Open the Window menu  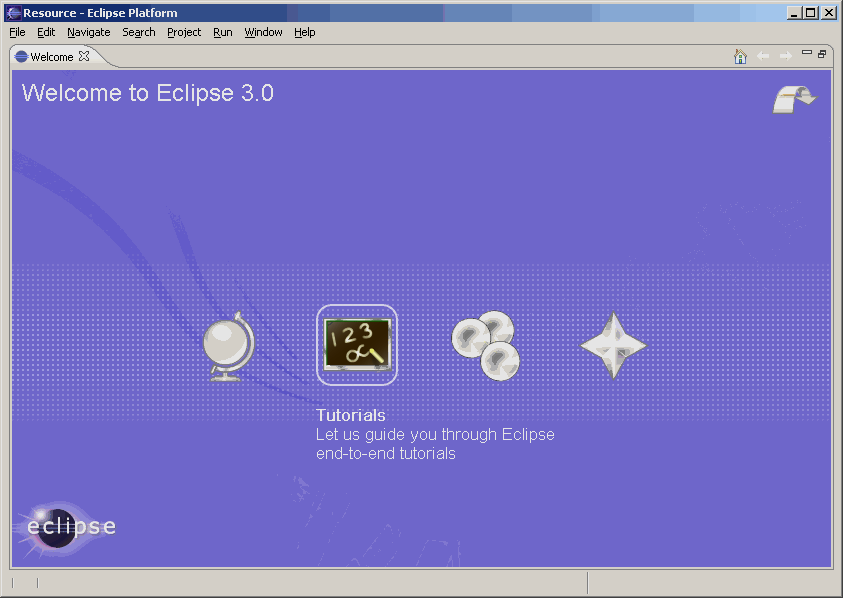(x=263, y=32)
